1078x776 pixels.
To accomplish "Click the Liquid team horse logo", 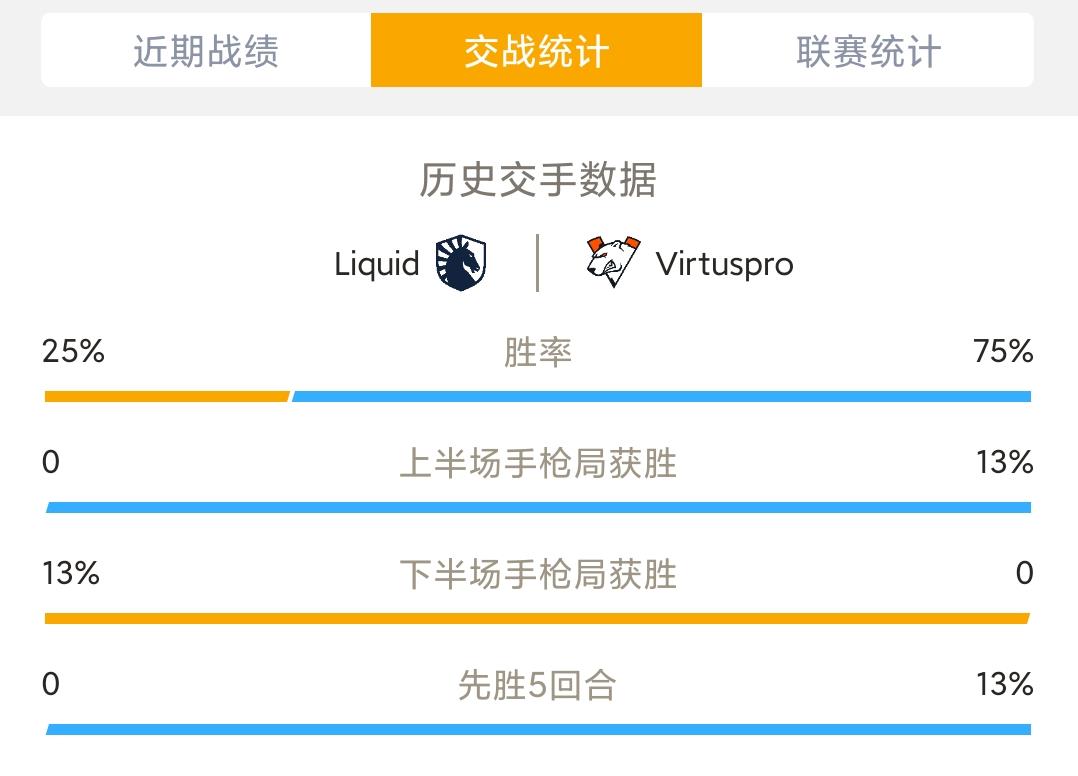I will (461, 263).
